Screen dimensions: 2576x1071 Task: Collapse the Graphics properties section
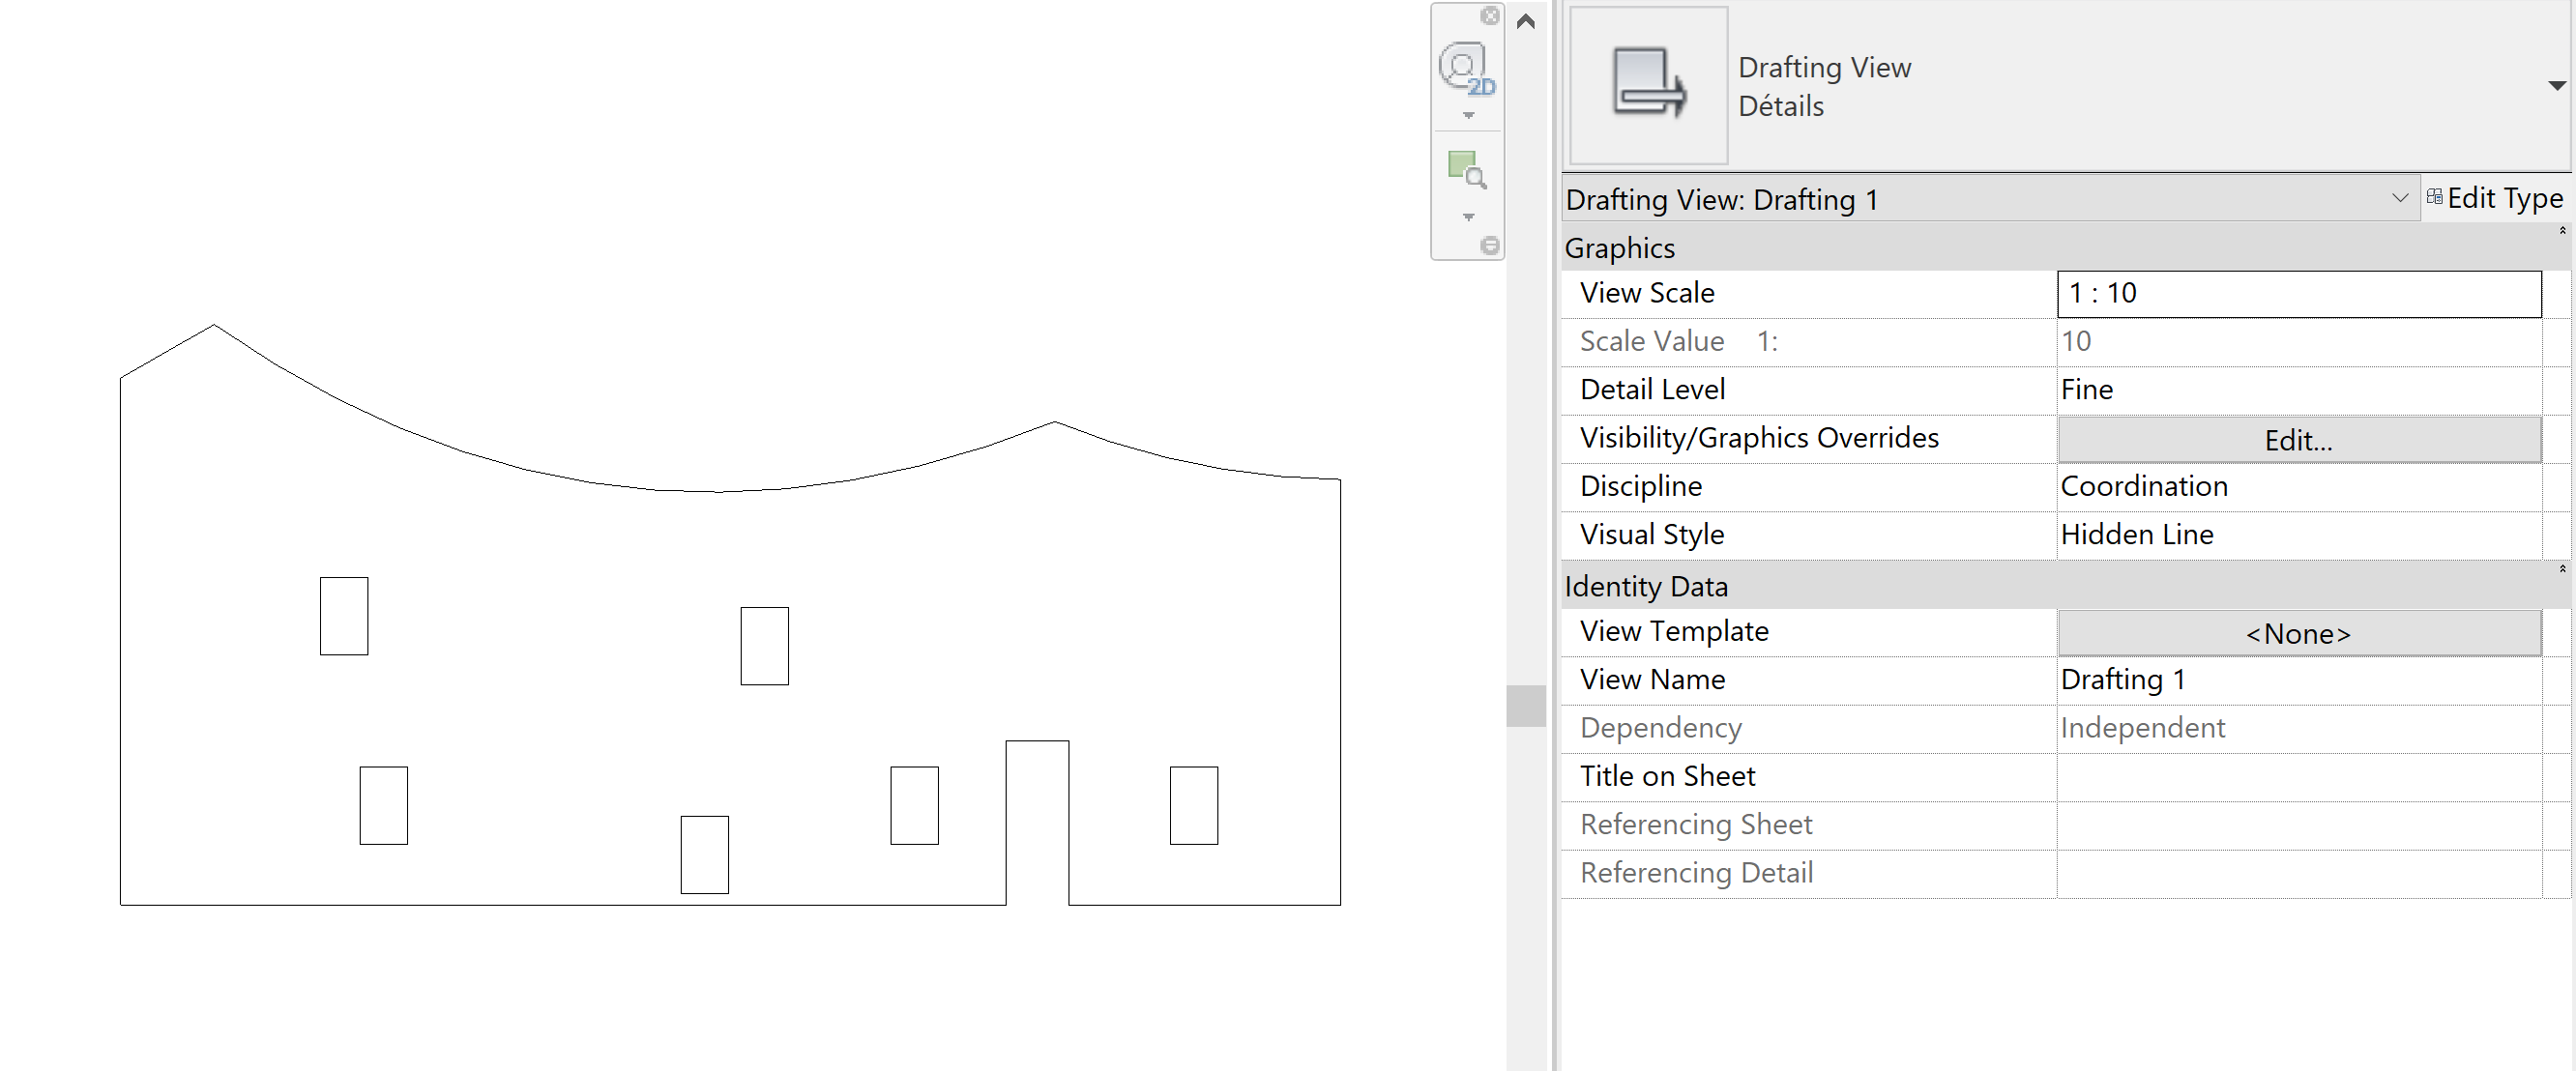click(x=2562, y=231)
